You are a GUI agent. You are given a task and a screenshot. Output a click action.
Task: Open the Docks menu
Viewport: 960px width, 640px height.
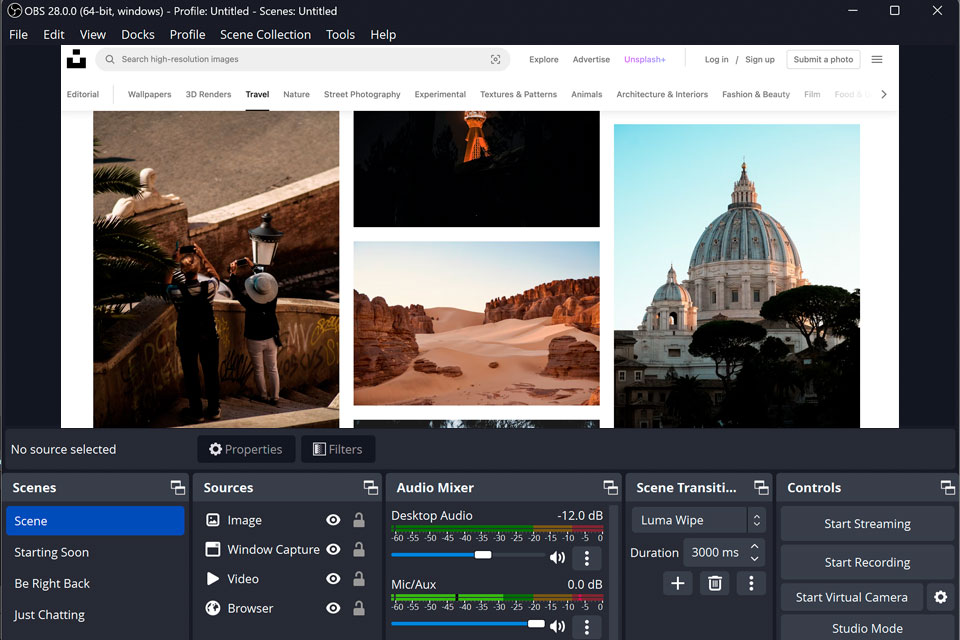(x=138, y=35)
